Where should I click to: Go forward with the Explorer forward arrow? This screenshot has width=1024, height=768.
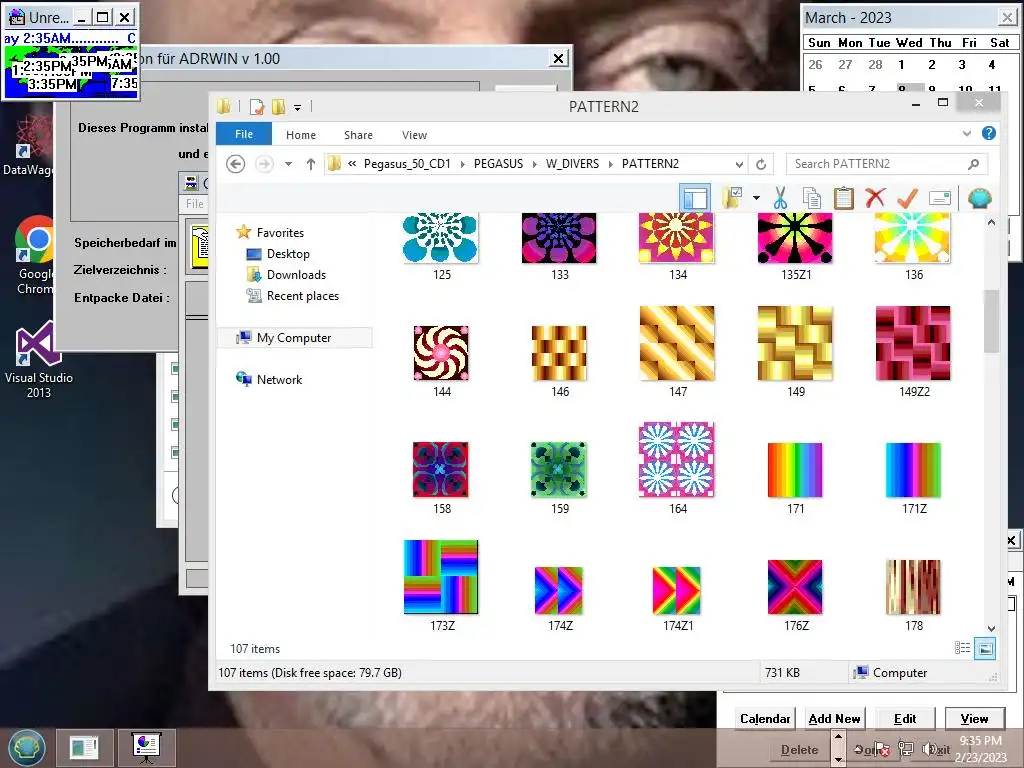(x=264, y=164)
